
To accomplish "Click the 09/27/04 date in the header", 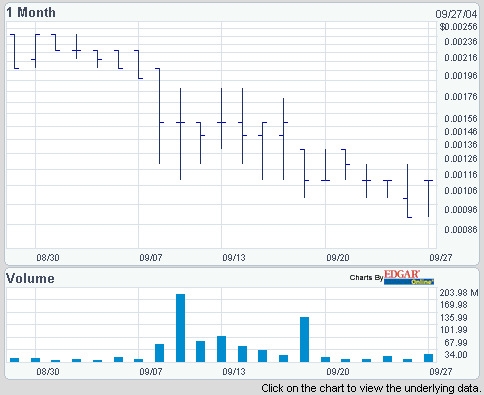I will 456,14.
